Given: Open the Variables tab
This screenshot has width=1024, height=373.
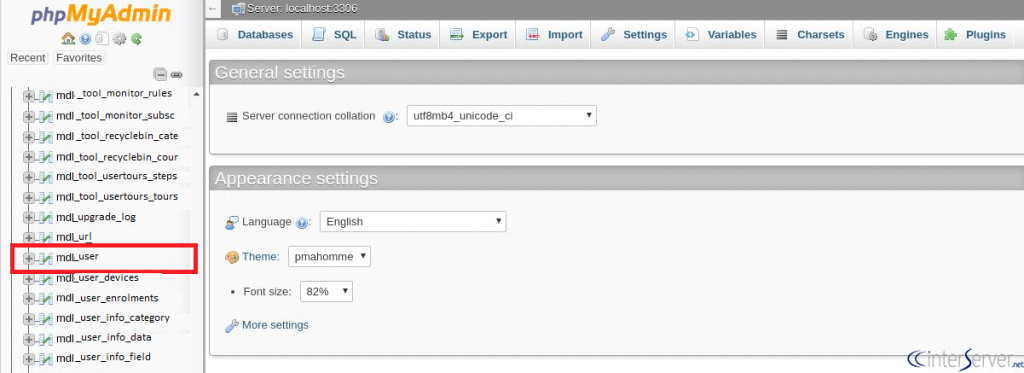Looking at the screenshot, I should (x=721, y=35).
